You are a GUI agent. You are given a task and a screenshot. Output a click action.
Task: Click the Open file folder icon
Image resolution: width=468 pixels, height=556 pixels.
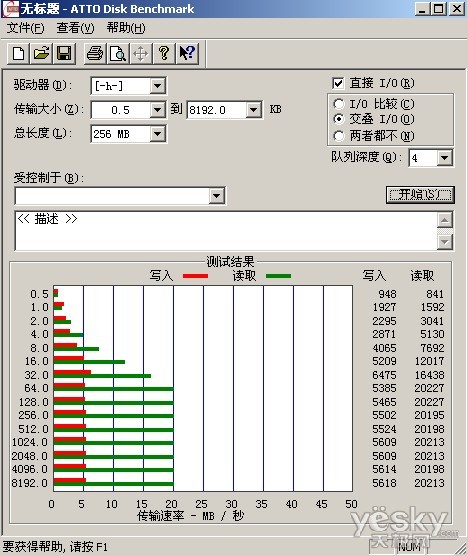tap(41, 54)
